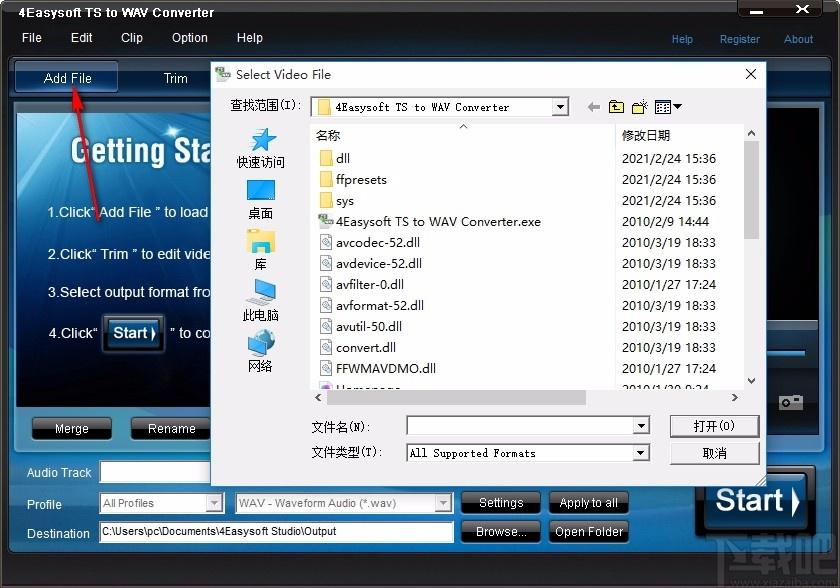Click the horizontal scrollbar right arrow
The height and width of the screenshot is (588, 840).
734,398
